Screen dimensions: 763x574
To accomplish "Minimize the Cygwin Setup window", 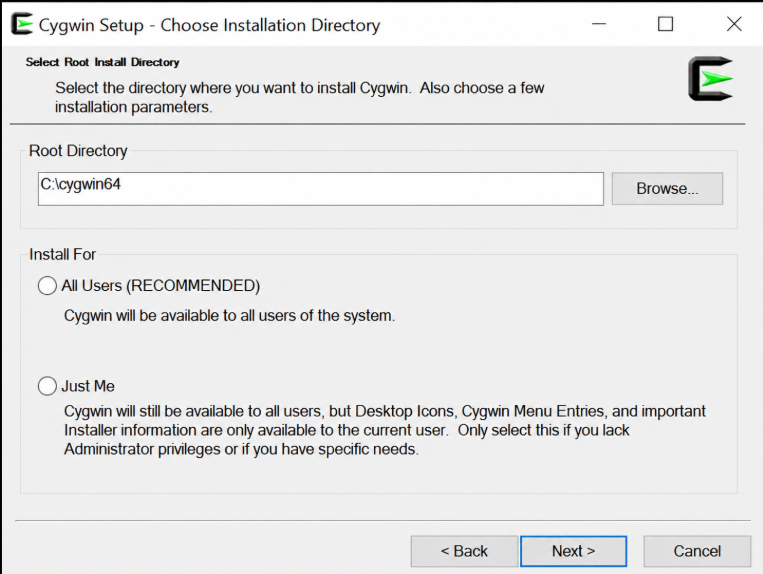I will (599, 24).
